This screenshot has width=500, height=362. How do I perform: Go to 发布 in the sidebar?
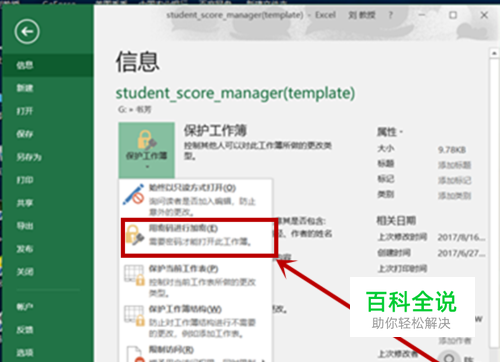click(x=48, y=249)
